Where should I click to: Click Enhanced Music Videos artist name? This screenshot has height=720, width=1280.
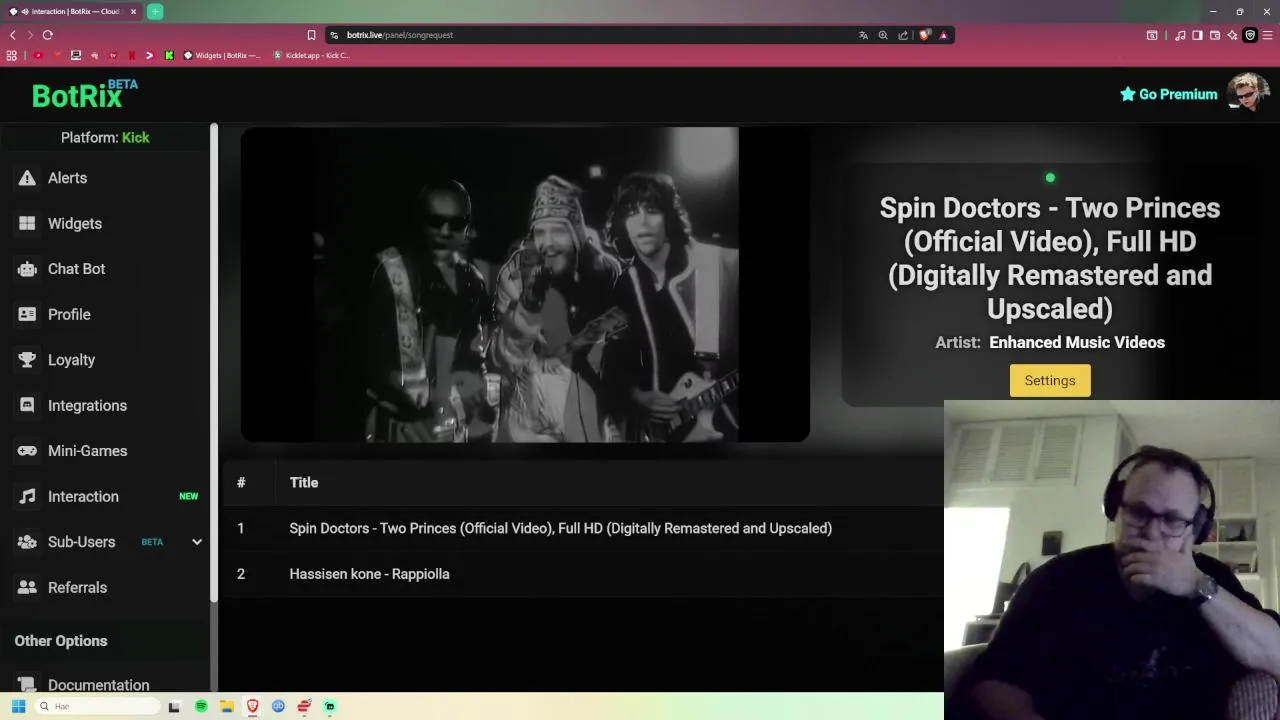1077,342
